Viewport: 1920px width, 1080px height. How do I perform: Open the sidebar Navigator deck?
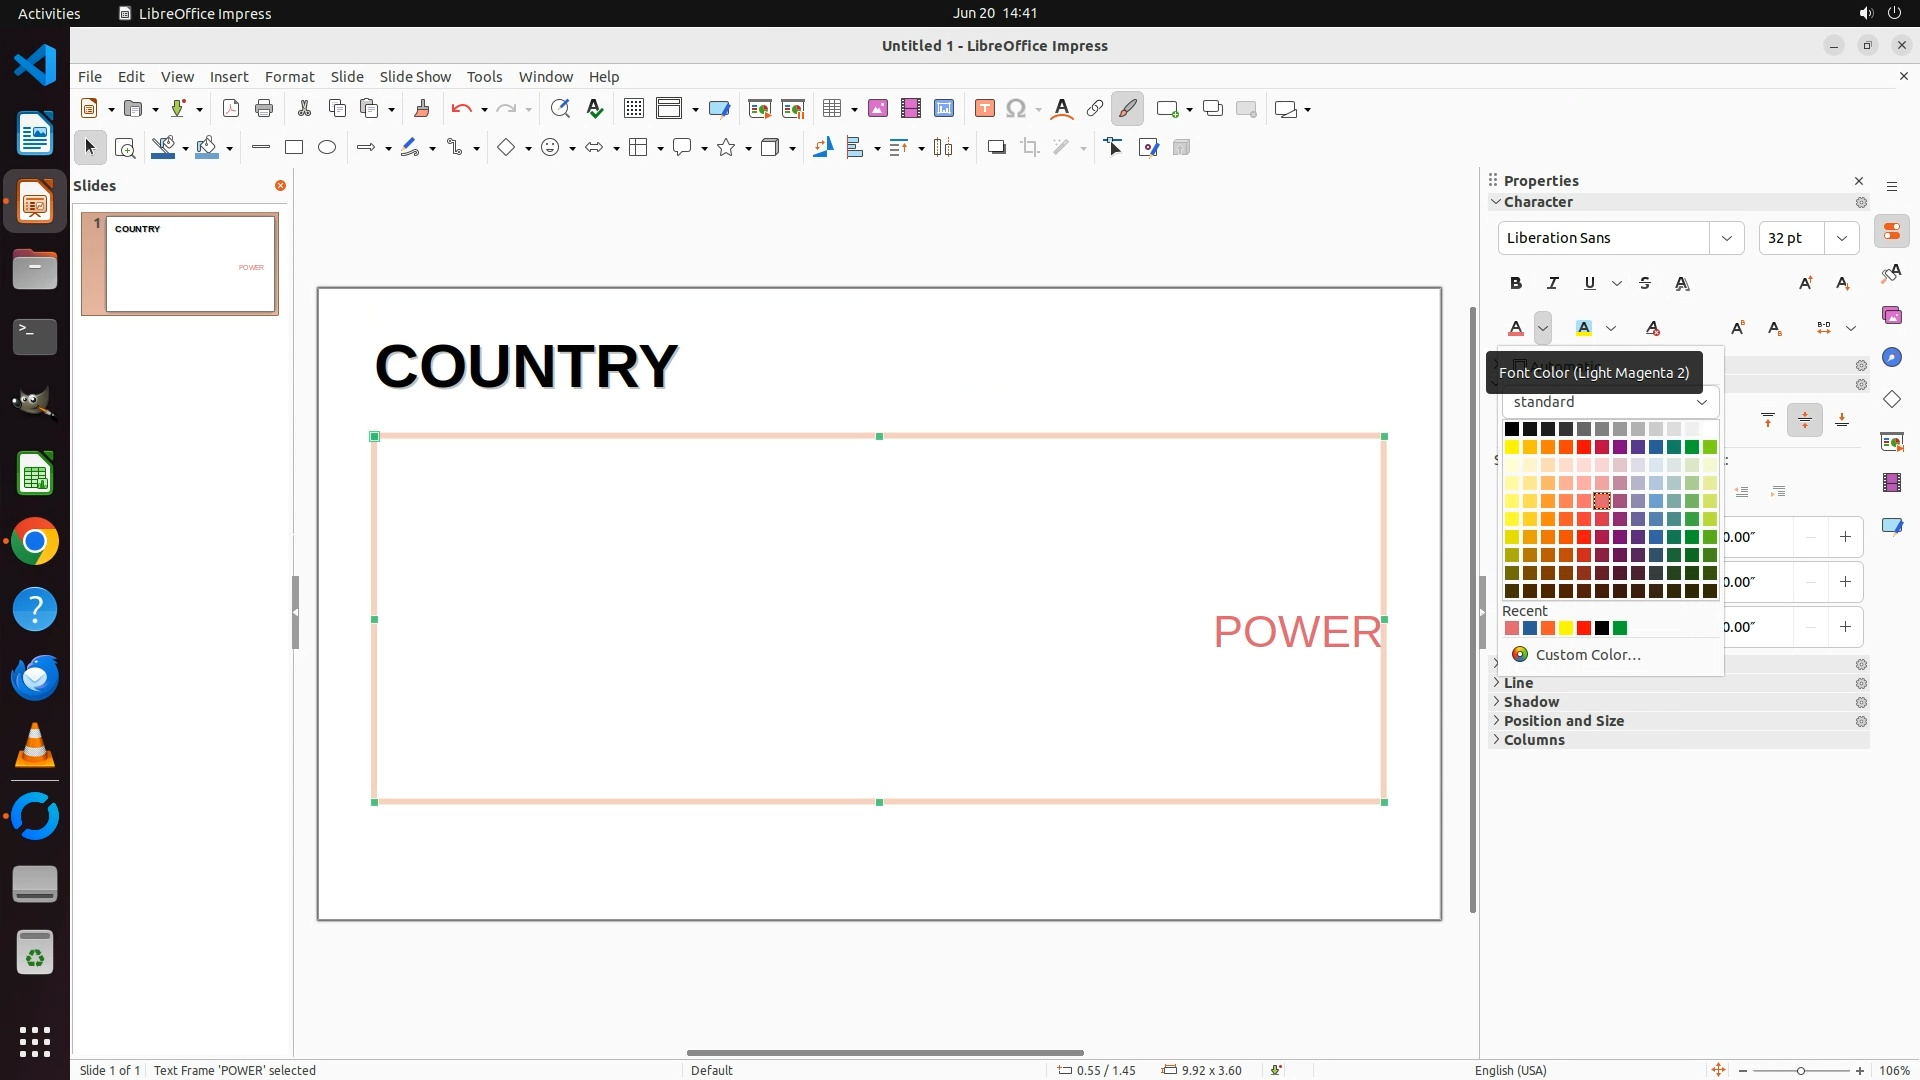pyautogui.click(x=1891, y=358)
